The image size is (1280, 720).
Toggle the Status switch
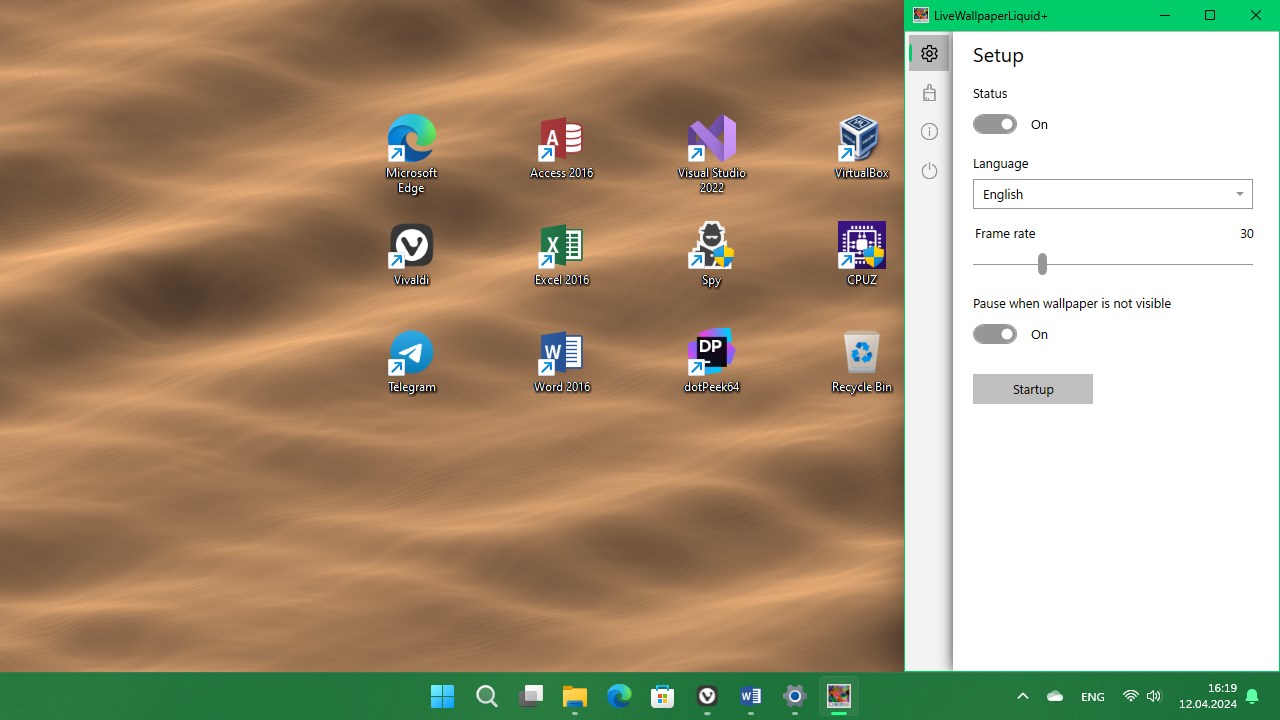(x=995, y=124)
